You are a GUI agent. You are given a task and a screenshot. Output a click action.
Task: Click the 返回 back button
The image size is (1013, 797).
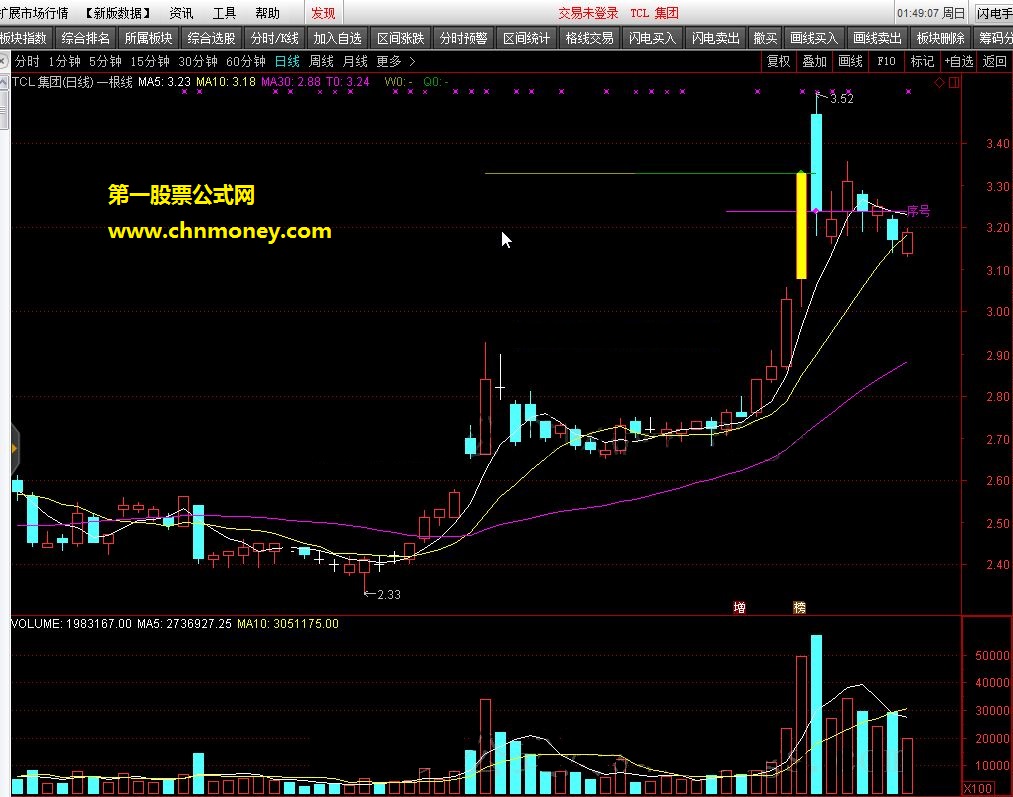(x=994, y=61)
